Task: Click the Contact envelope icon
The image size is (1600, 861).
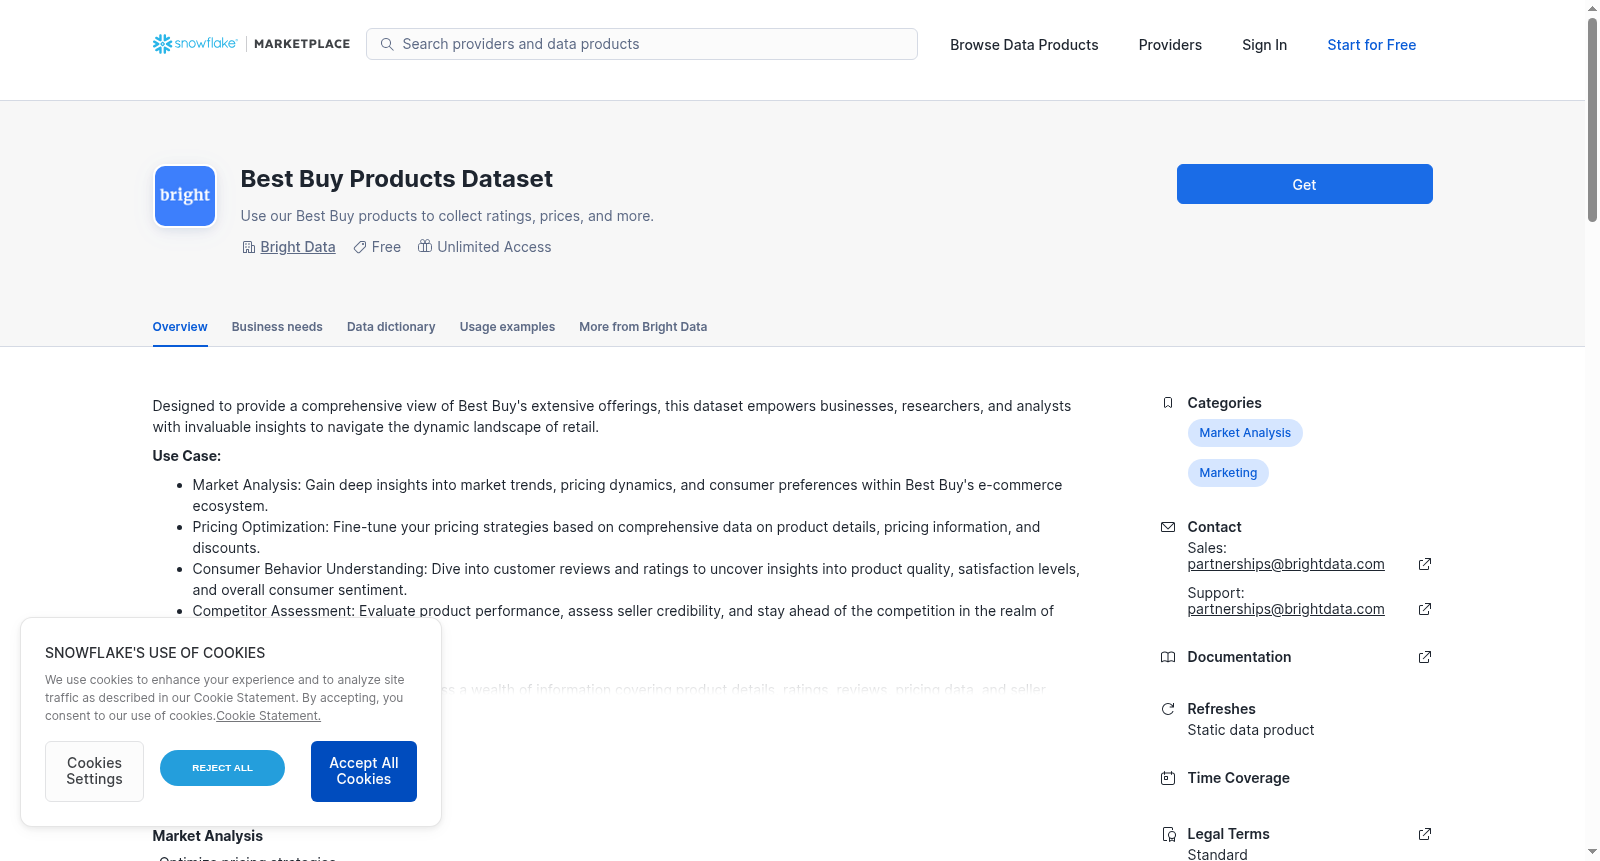Action: click(1168, 527)
